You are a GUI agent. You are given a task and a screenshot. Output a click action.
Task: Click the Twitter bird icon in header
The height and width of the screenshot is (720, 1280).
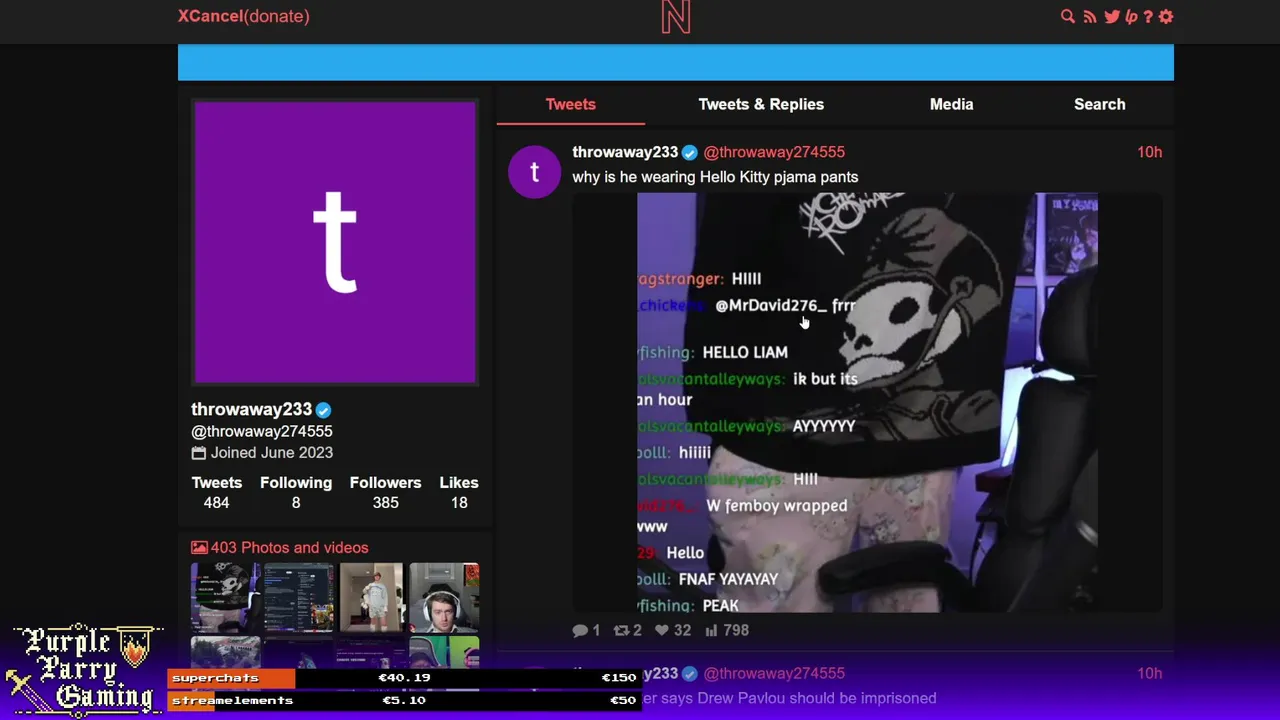click(1112, 16)
